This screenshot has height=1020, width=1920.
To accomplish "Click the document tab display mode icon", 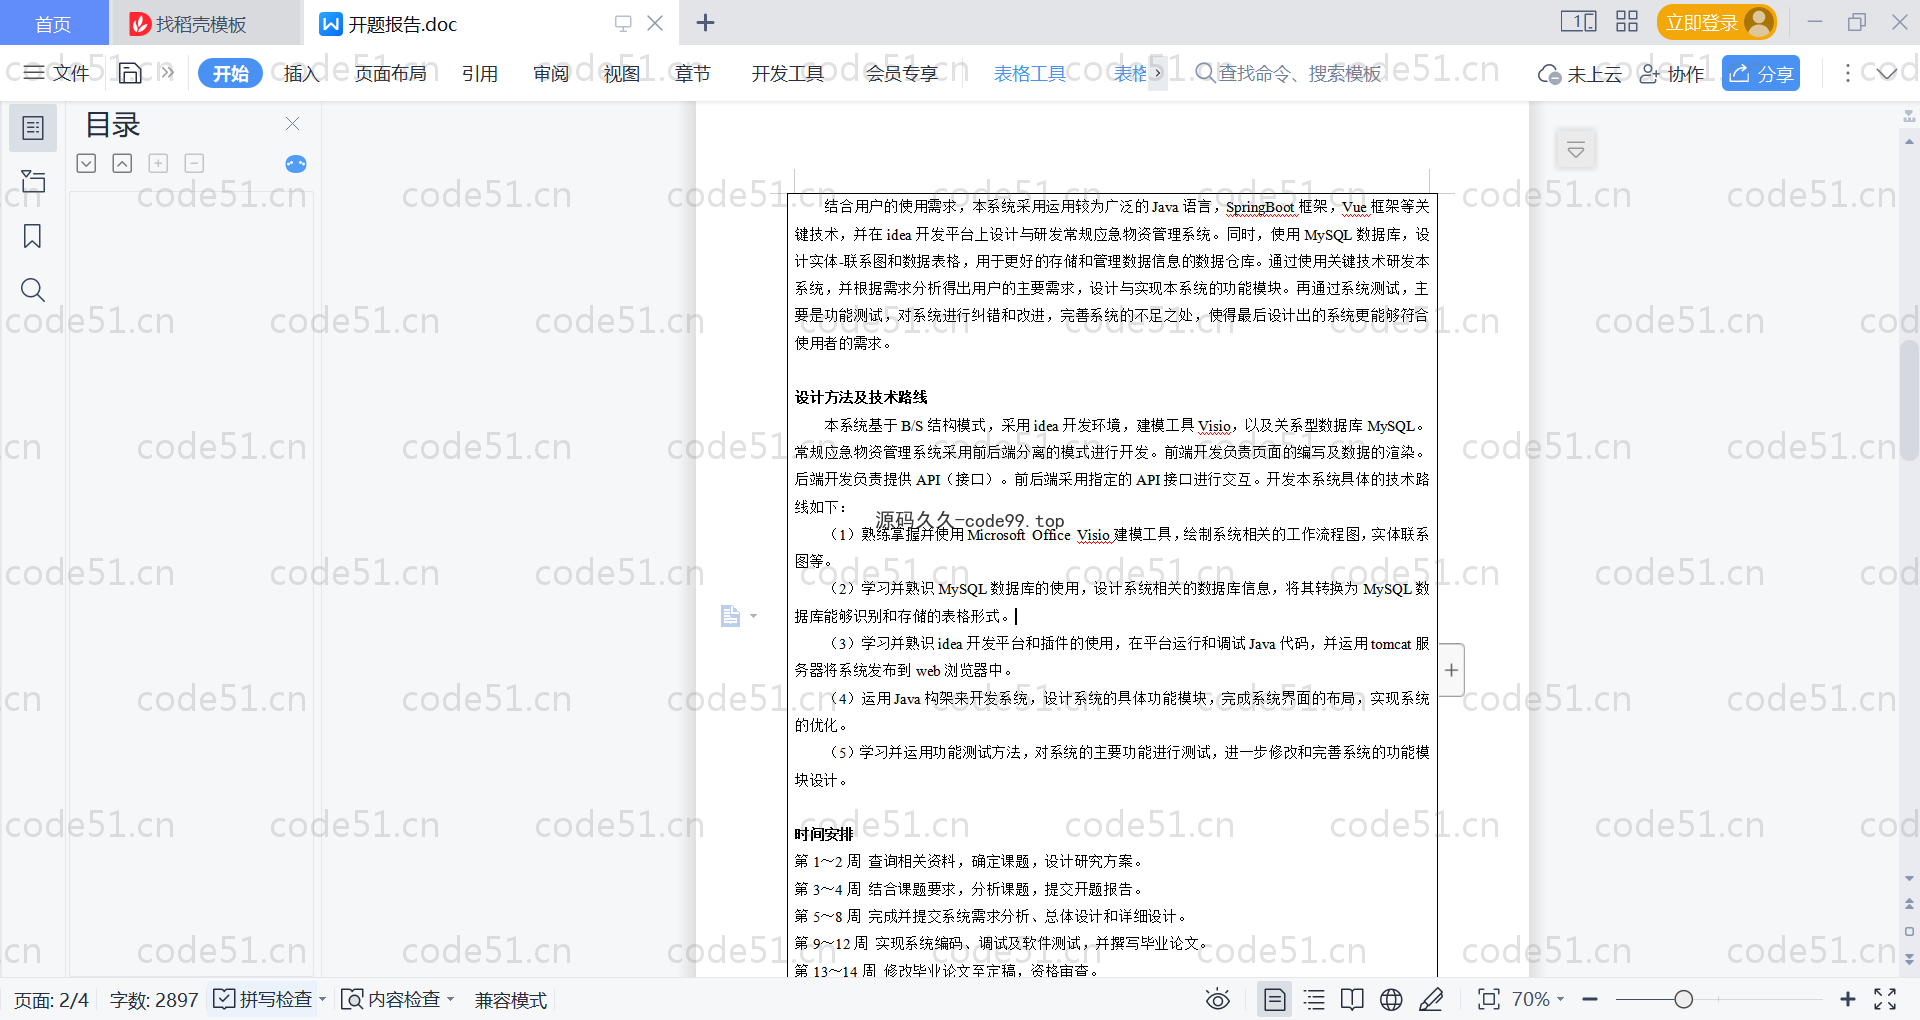I will point(623,23).
